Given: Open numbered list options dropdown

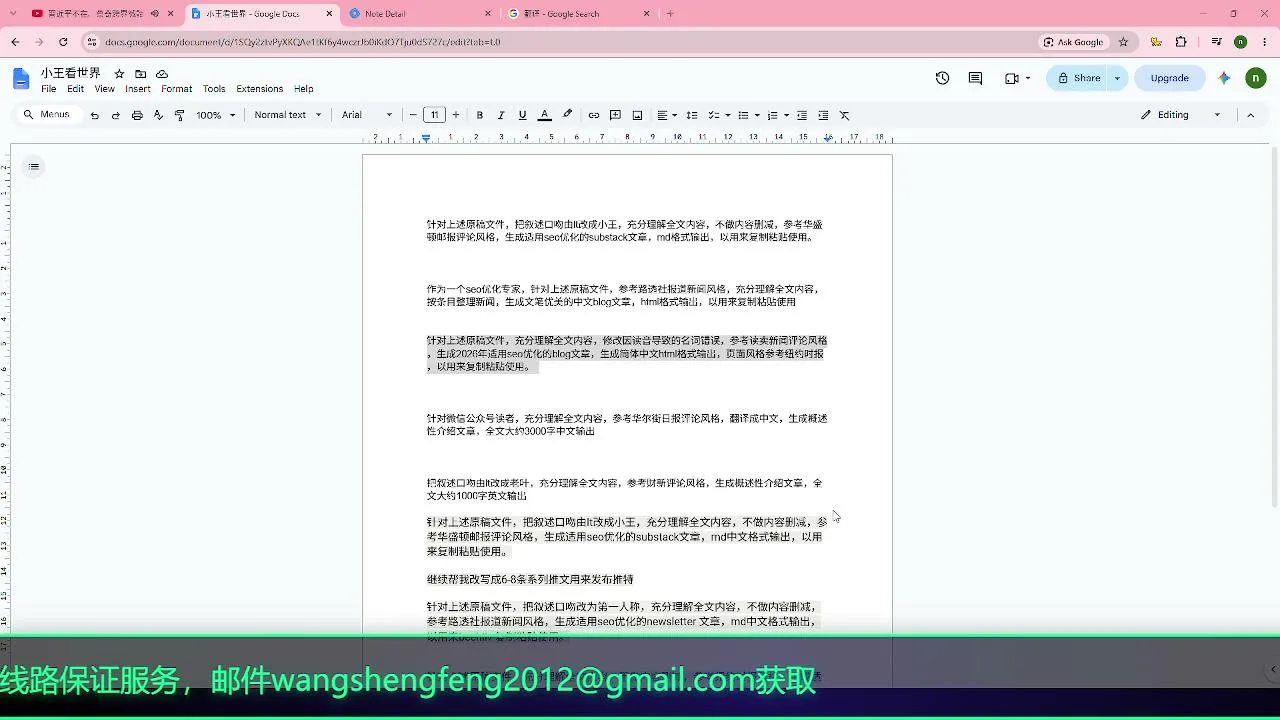Looking at the screenshot, I should pyautogui.click(x=778, y=115).
